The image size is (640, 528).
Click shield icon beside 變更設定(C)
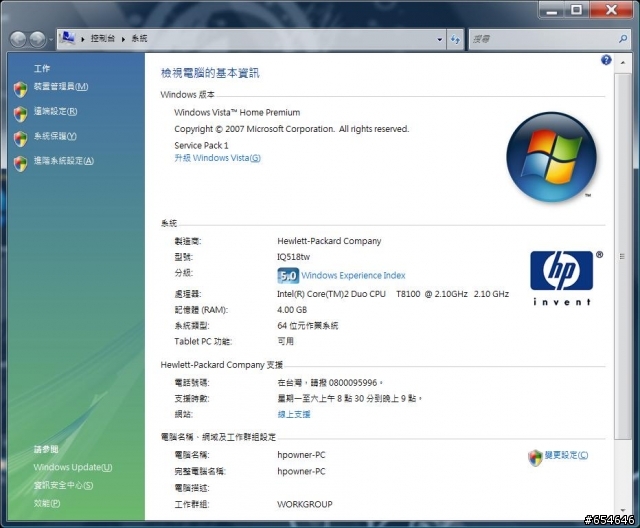click(535, 458)
